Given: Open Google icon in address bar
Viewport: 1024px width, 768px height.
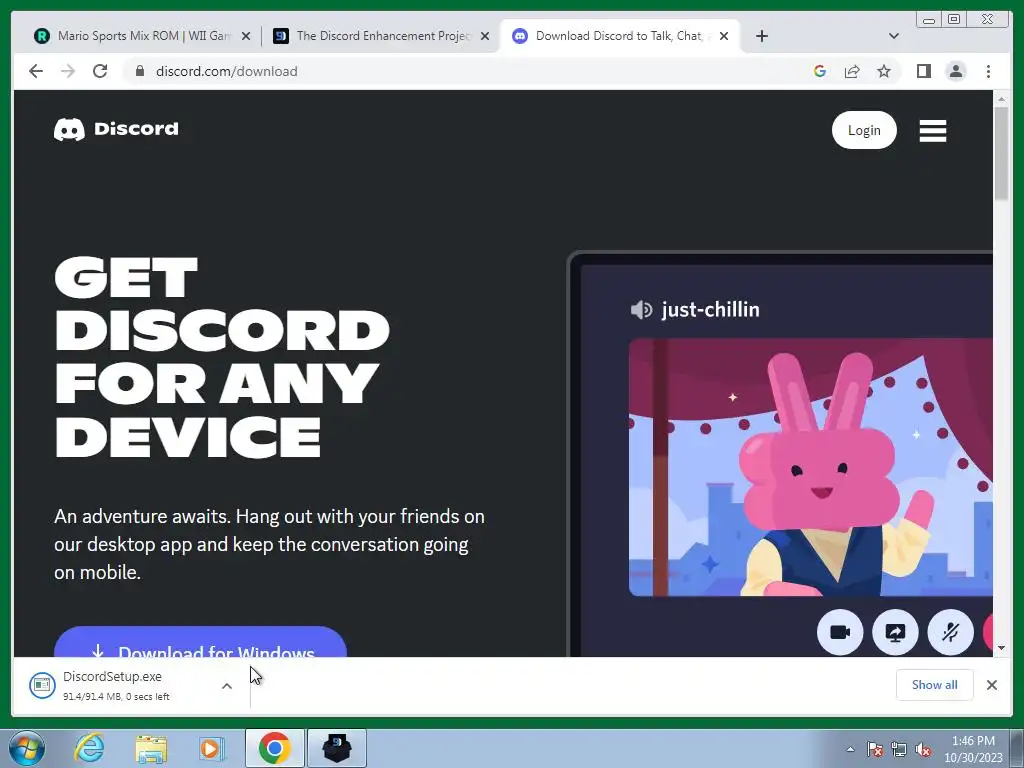Looking at the screenshot, I should [x=820, y=71].
